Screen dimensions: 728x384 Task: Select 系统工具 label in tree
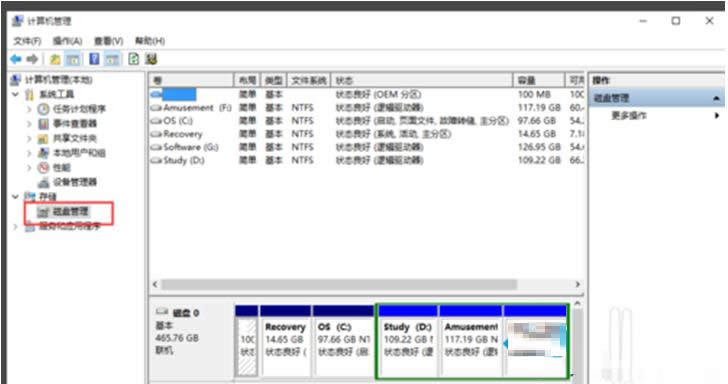point(56,95)
